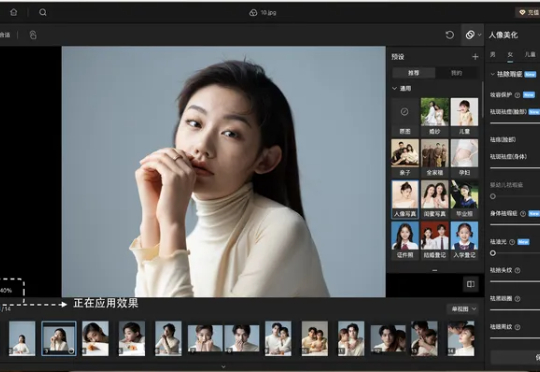Click the 妆容保护 label
Image resolution: width=540 pixels, height=372 pixels.
(501, 95)
